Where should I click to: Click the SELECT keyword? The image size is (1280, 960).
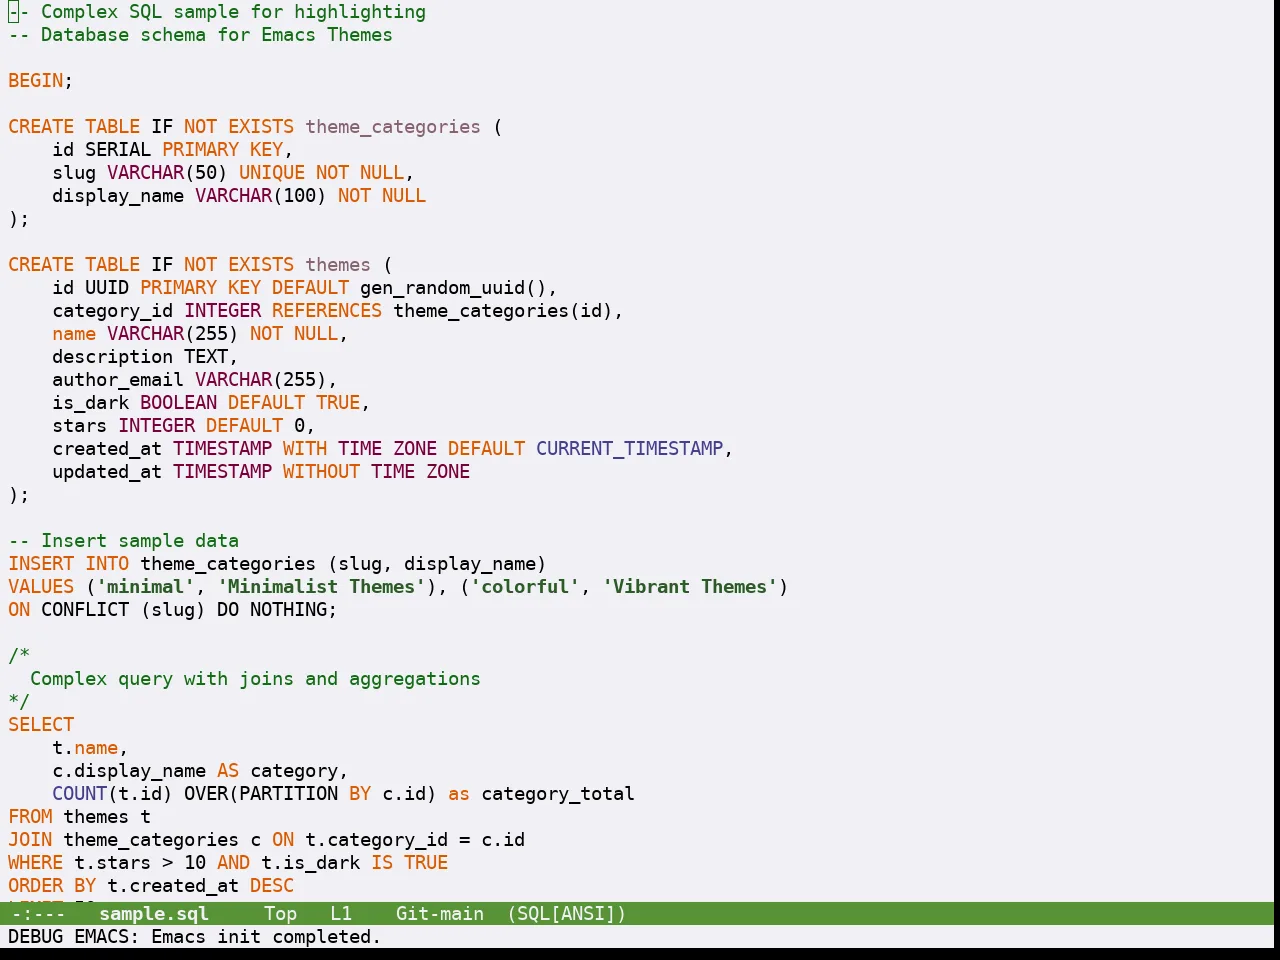click(x=41, y=725)
